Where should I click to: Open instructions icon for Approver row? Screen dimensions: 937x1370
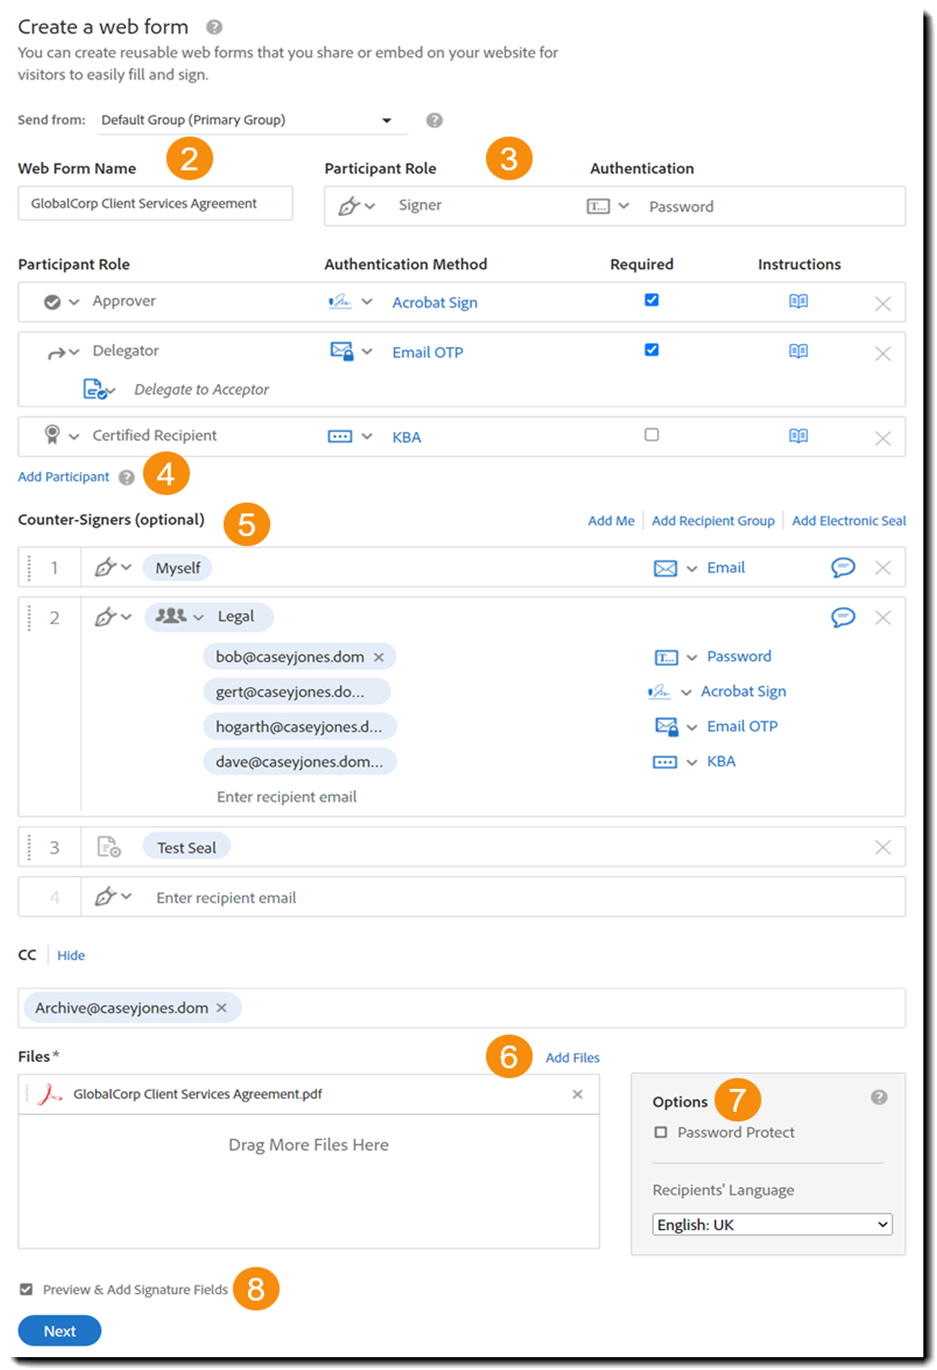pos(798,301)
